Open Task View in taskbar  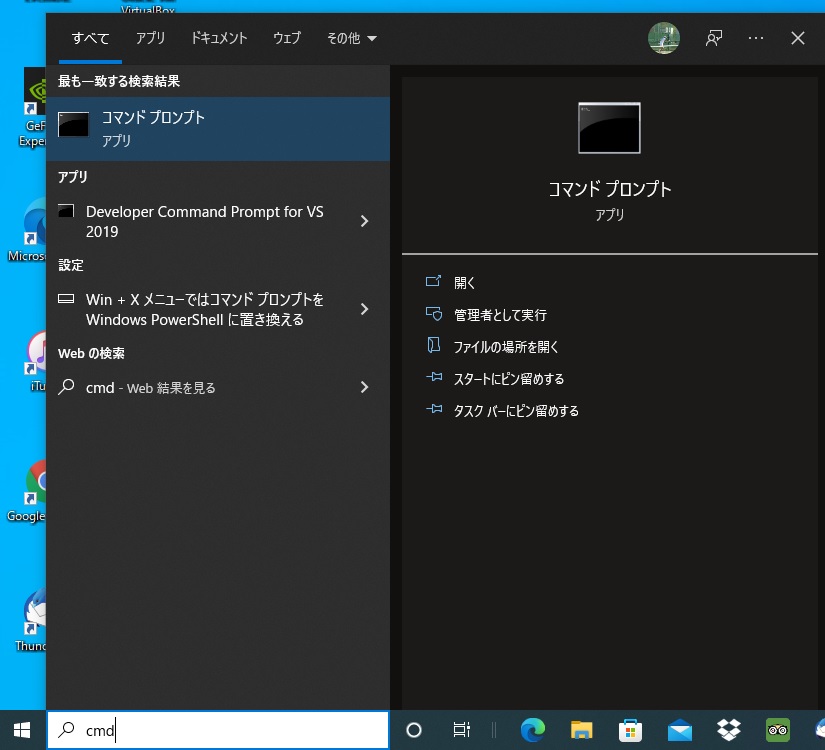point(461,730)
